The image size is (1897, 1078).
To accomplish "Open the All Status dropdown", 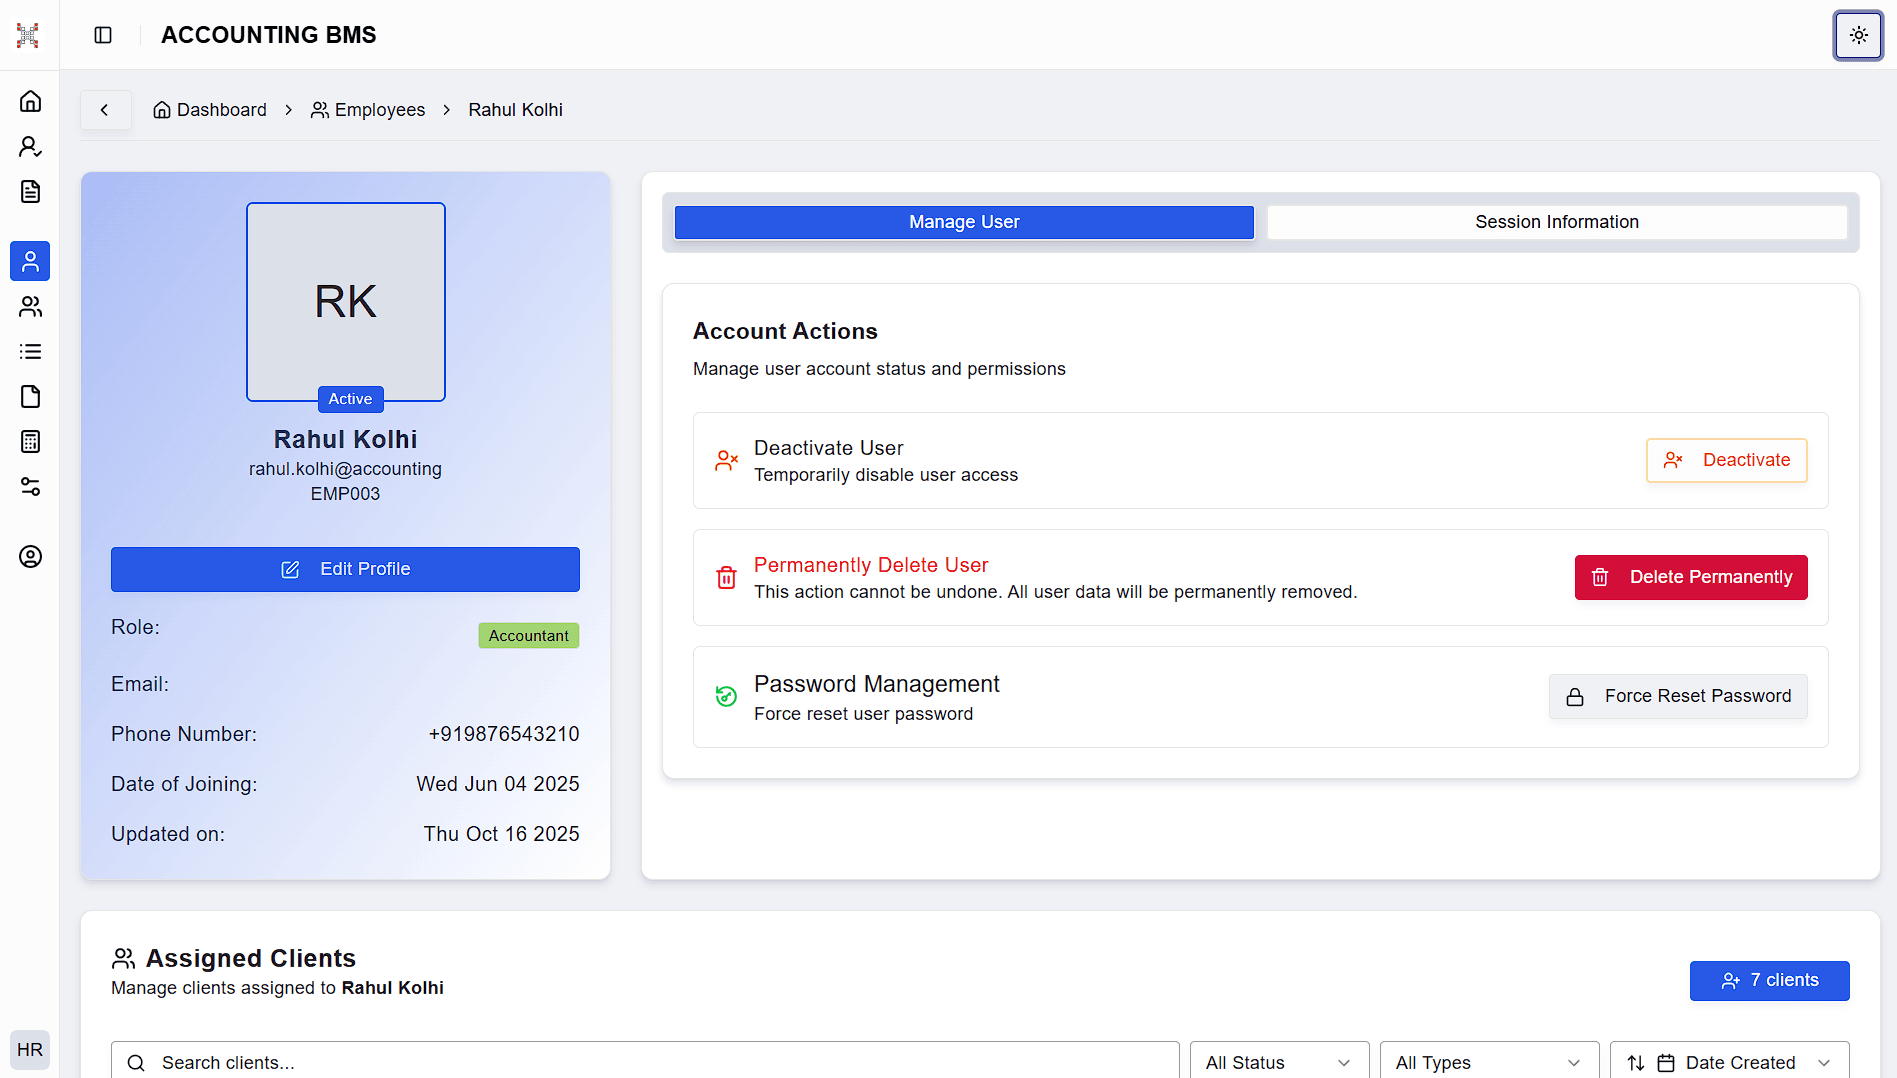I will pyautogui.click(x=1279, y=1062).
